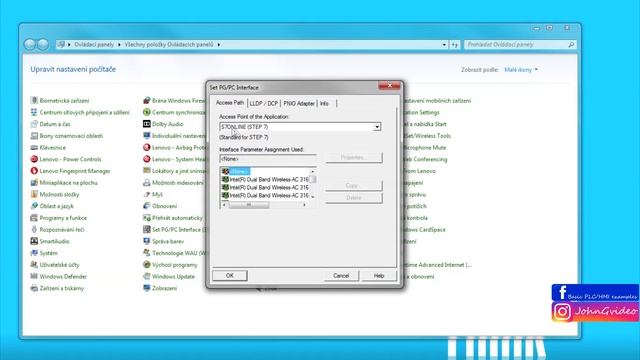Click the Možnosti složky folder icon
The image size is (640, 360).
tap(34, 194)
